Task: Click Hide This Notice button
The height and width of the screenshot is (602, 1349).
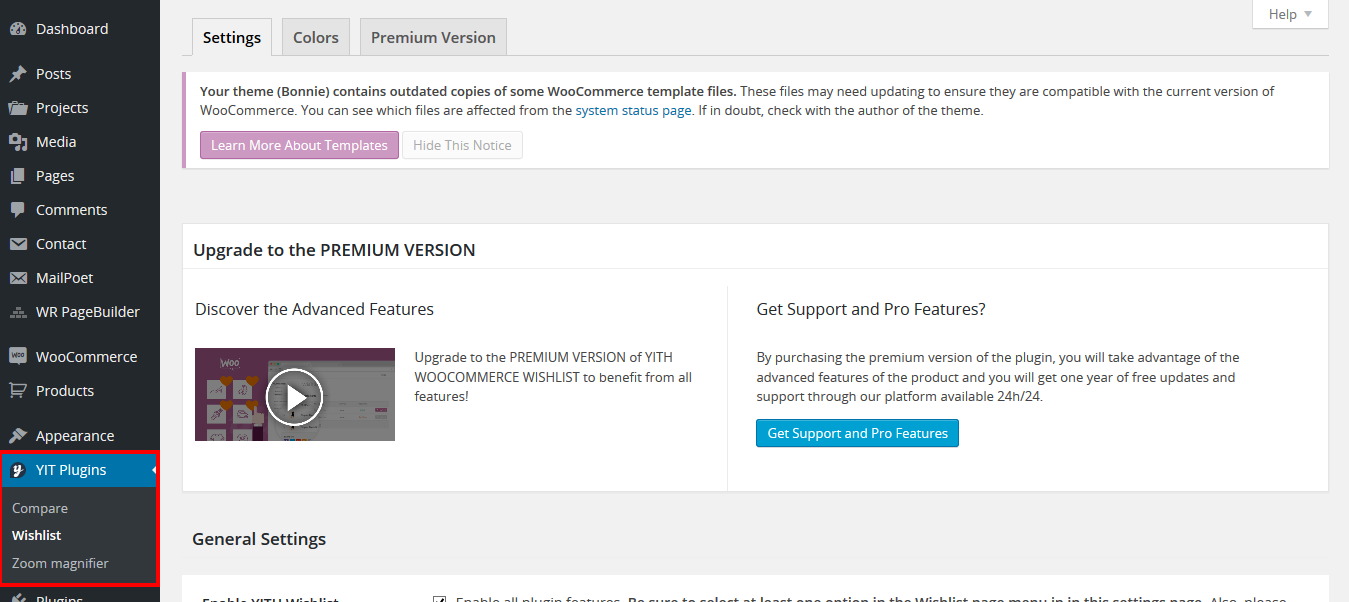Action: coord(462,145)
